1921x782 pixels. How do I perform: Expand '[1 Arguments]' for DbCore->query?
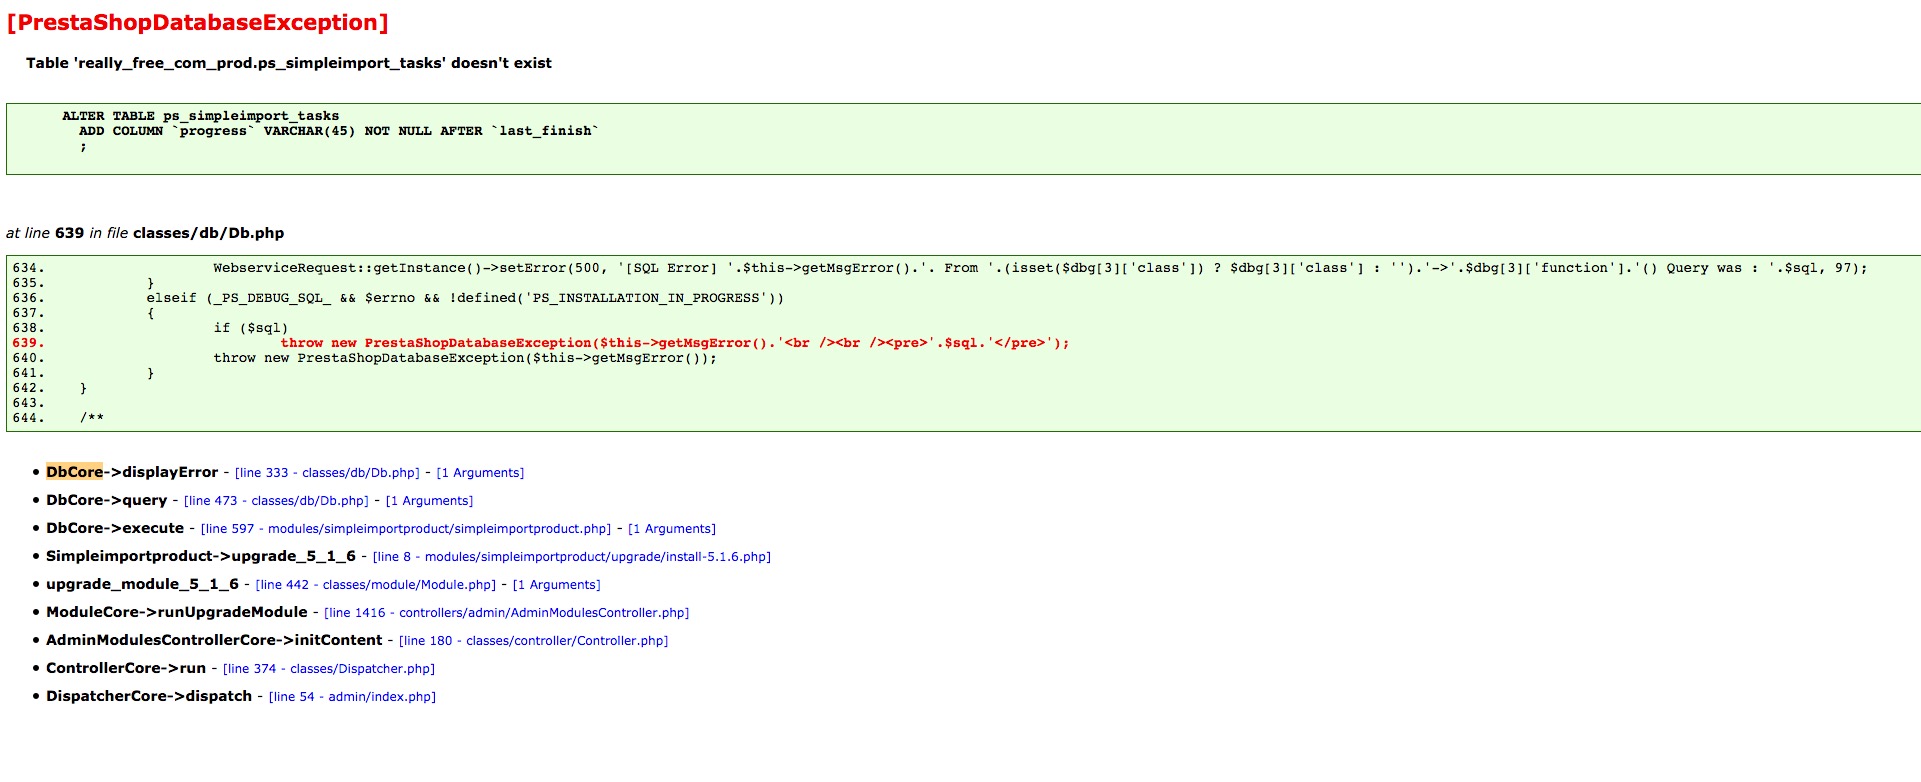(x=429, y=501)
